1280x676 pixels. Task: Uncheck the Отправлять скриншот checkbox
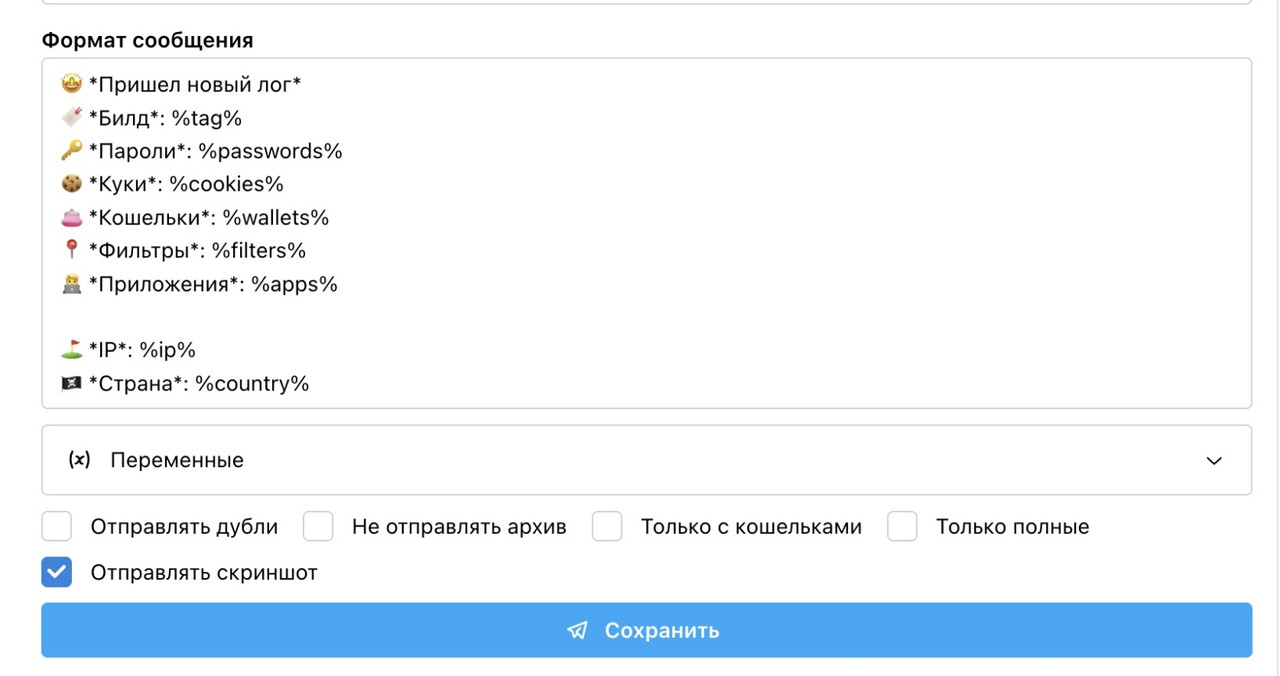click(x=57, y=573)
